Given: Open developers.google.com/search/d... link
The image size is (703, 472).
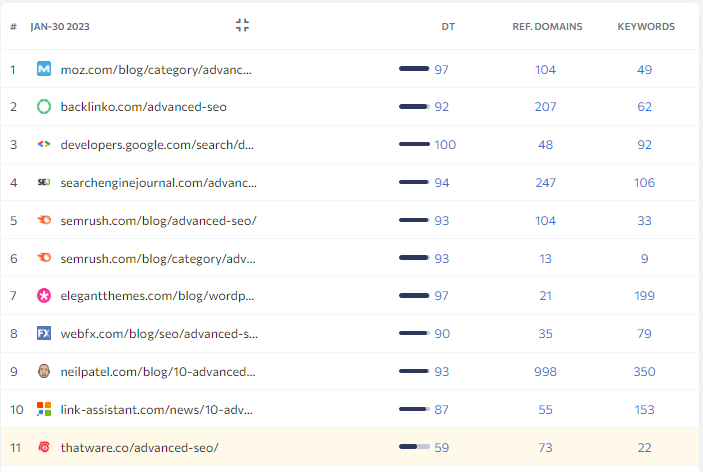Looking at the screenshot, I should click(x=157, y=145).
